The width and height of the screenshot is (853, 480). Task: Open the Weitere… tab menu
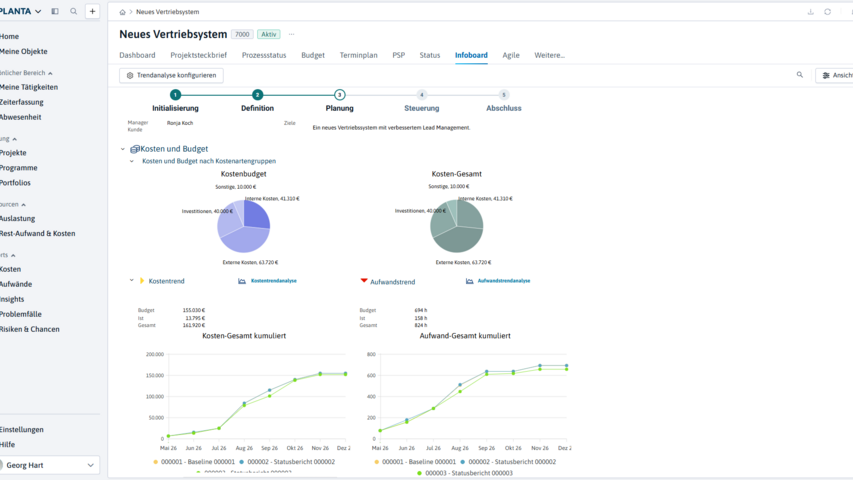click(549, 55)
